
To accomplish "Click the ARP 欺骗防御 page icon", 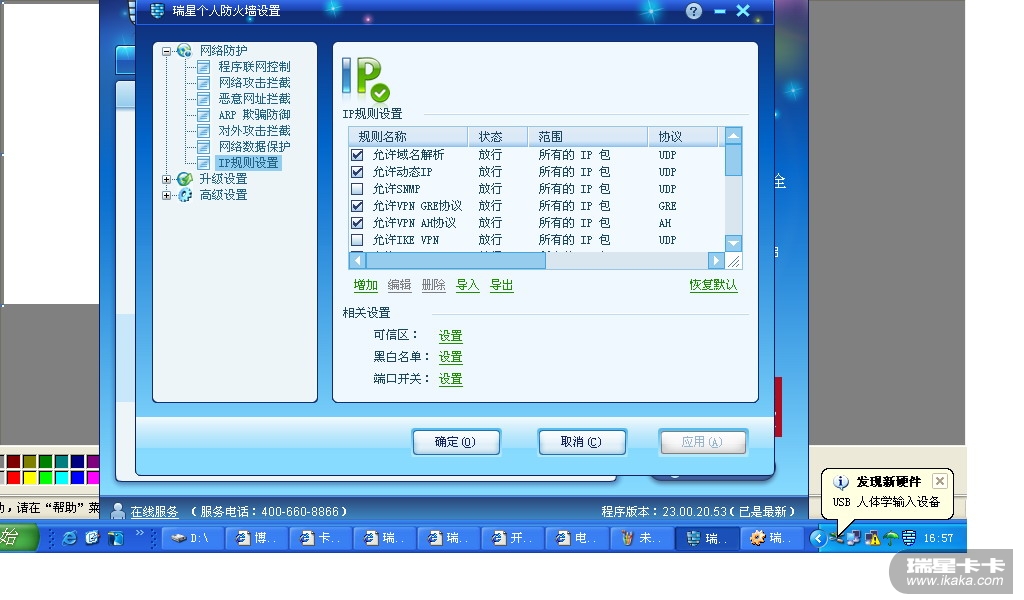I will [204, 115].
